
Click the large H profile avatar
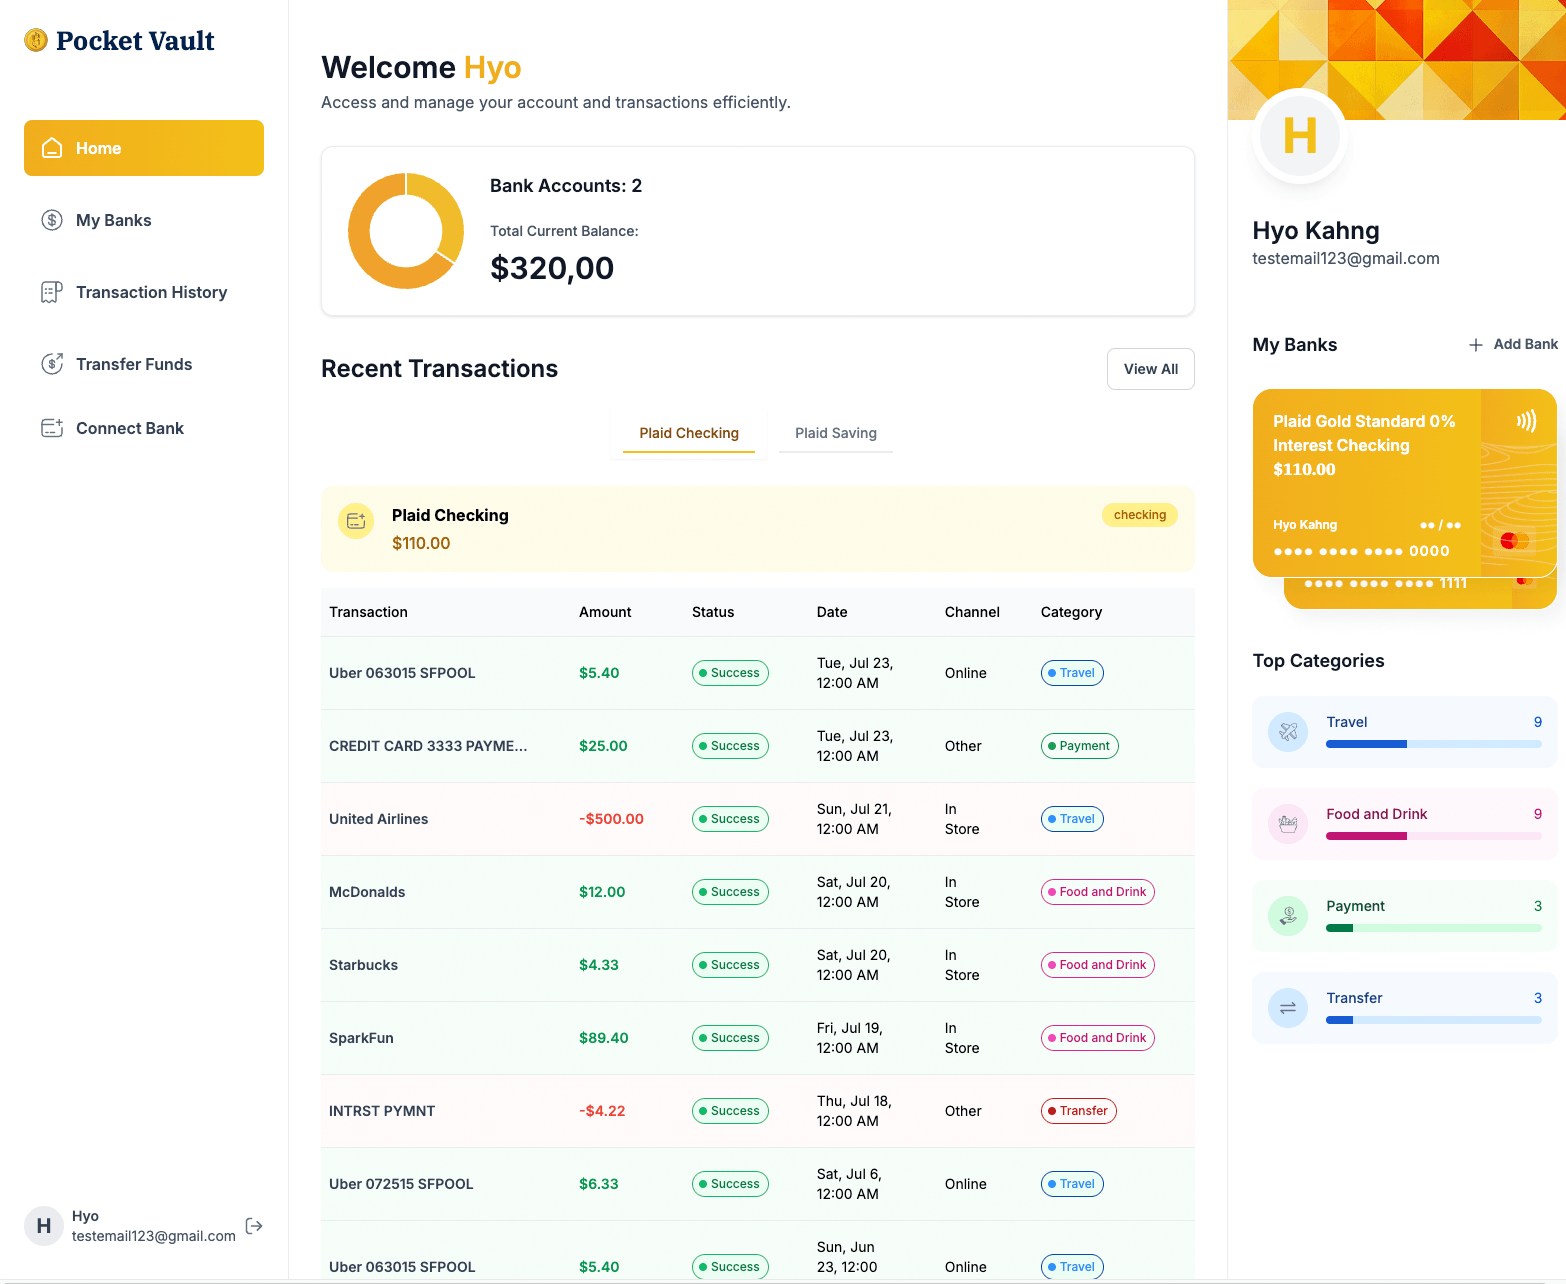(x=1299, y=136)
